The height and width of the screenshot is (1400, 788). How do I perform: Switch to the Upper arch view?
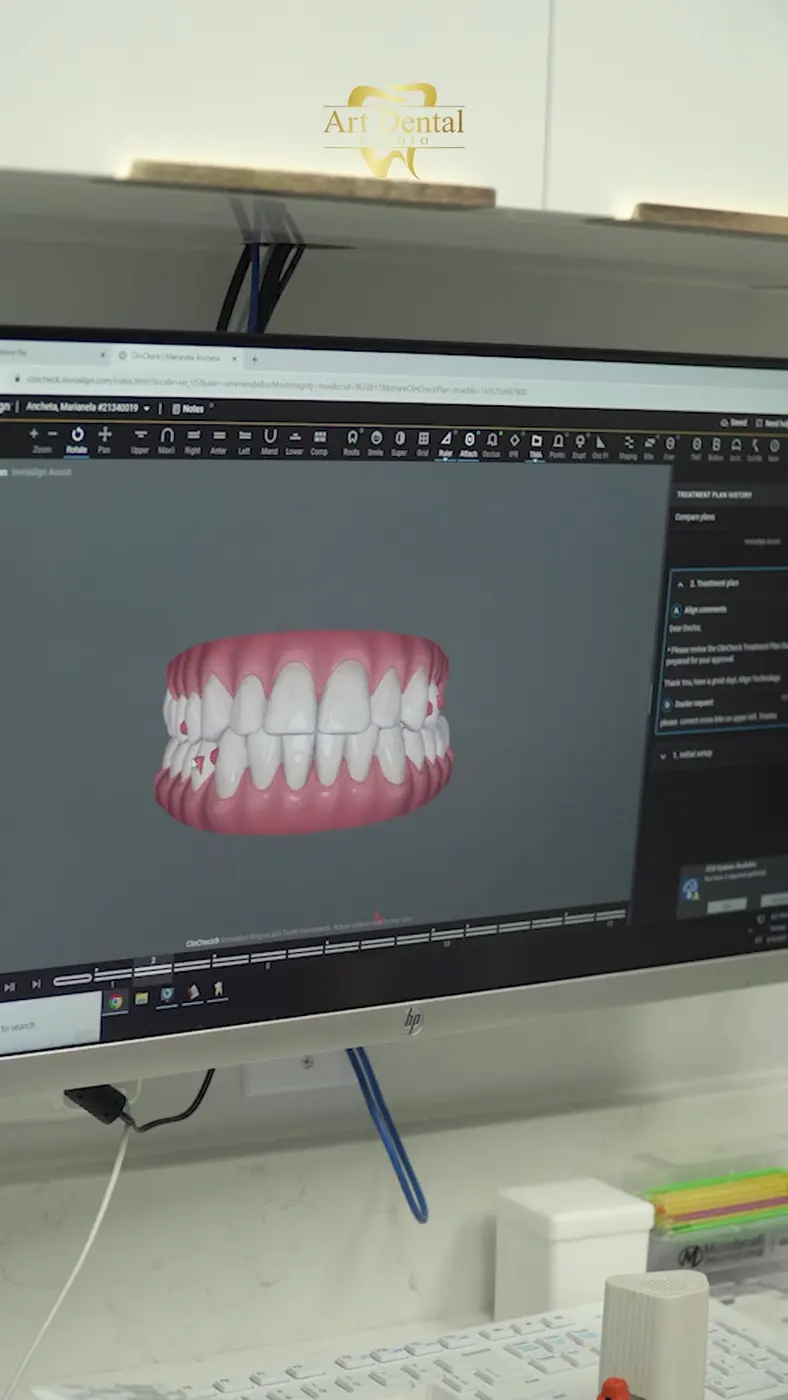(x=140, y=442)
